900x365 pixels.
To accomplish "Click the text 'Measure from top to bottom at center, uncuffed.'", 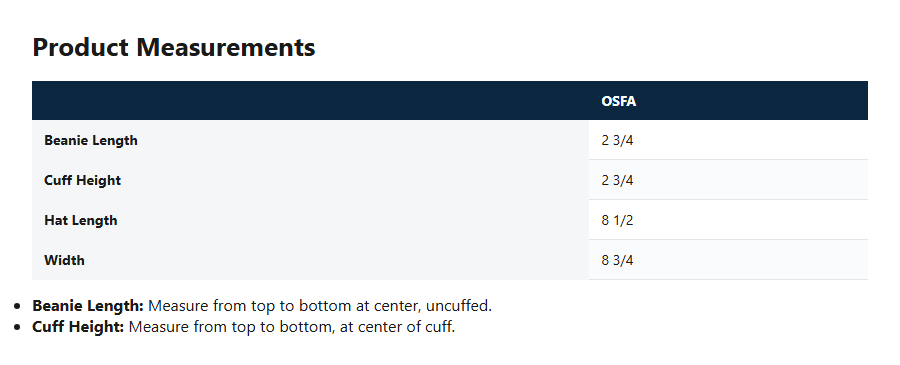I will (x=320, y=306).
